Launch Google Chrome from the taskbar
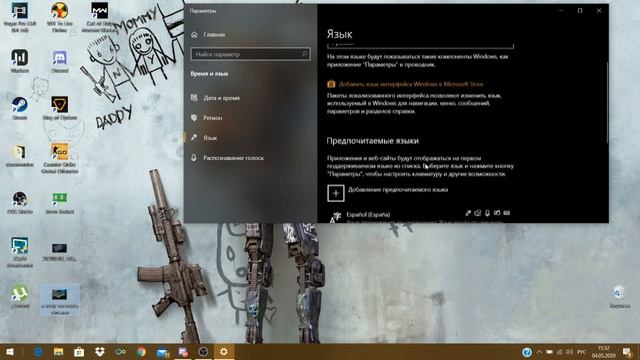 click(141, 352)
